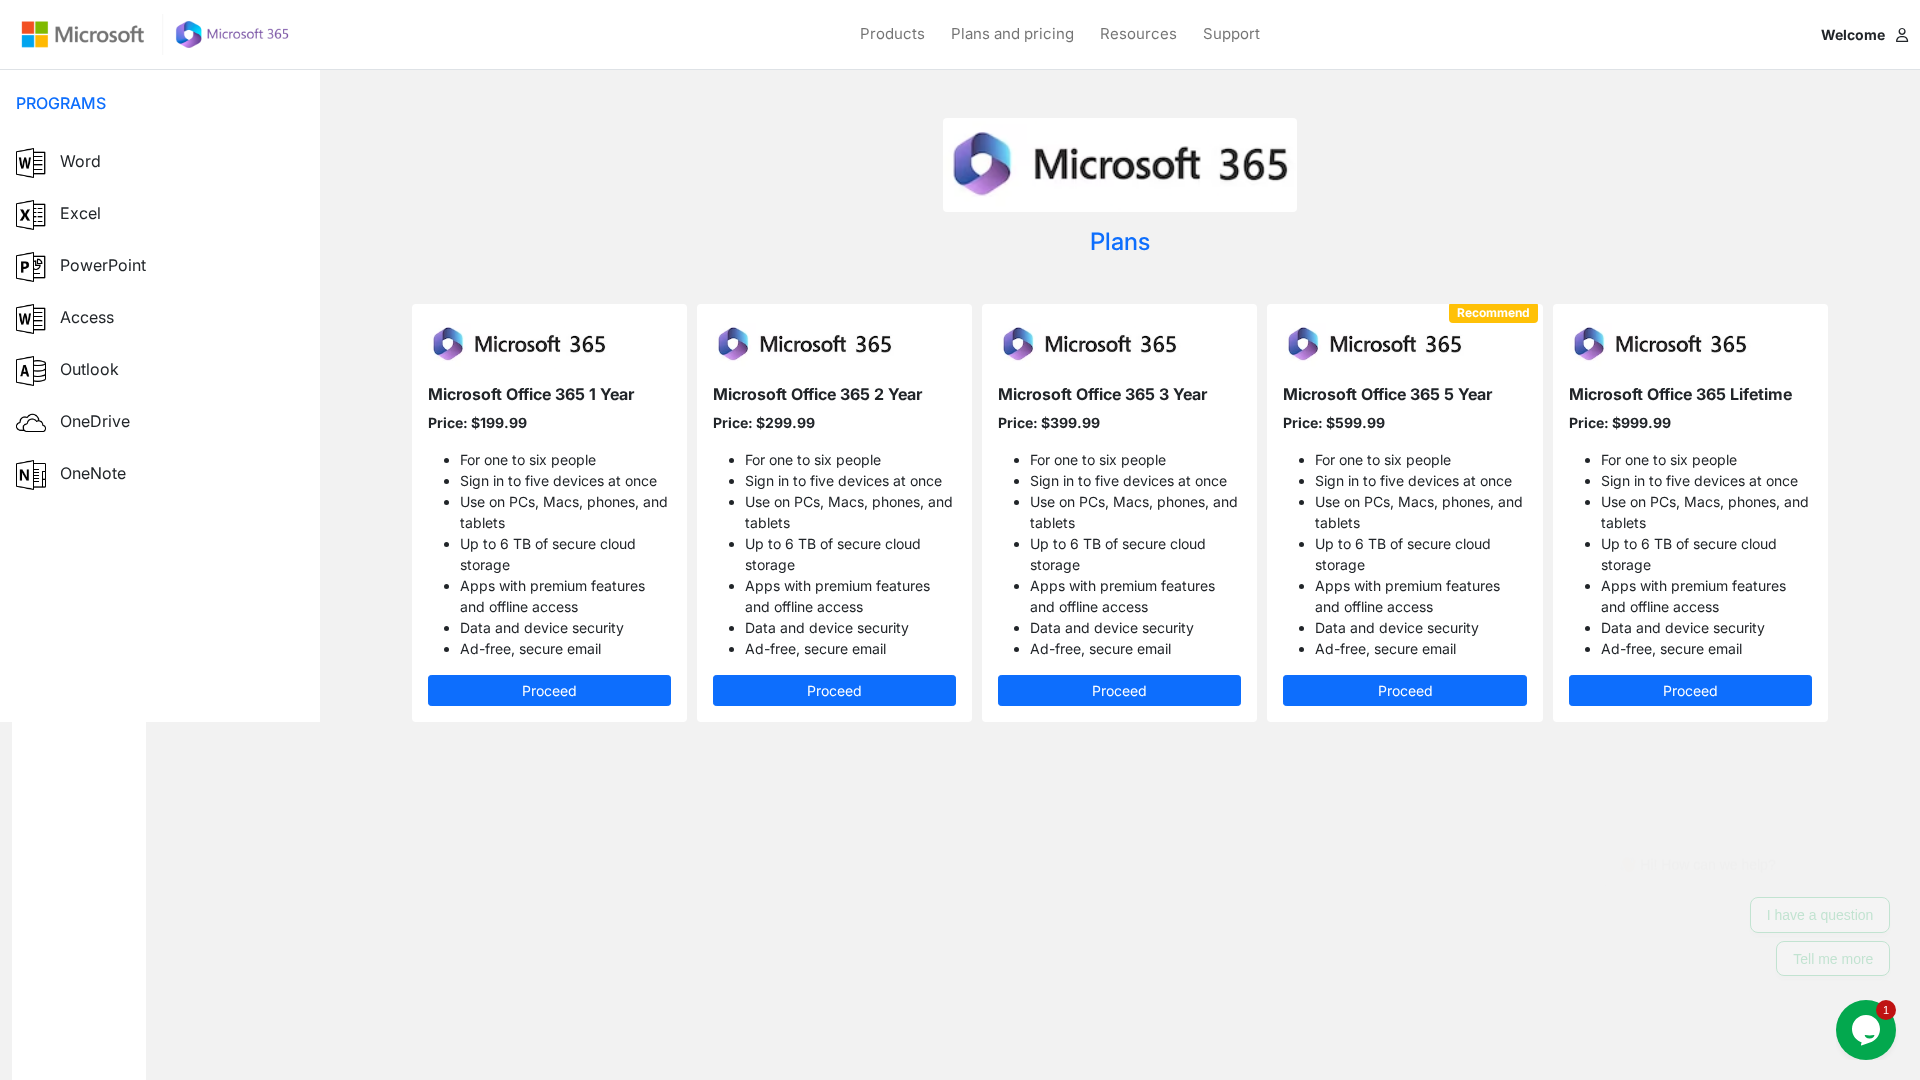Click the large Microsoft 365 banner image

[x=1119, y=165]
